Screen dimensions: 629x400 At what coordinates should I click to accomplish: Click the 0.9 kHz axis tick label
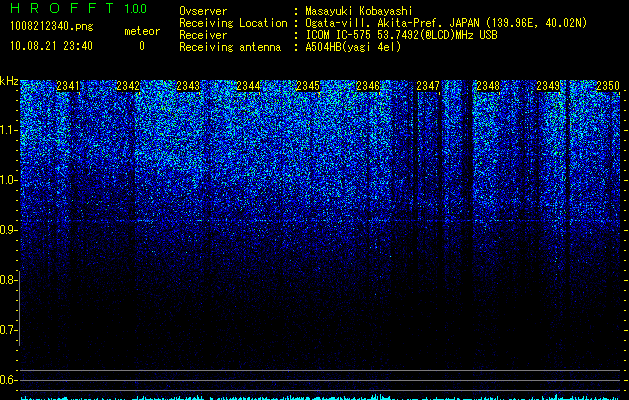coord(8,230)
